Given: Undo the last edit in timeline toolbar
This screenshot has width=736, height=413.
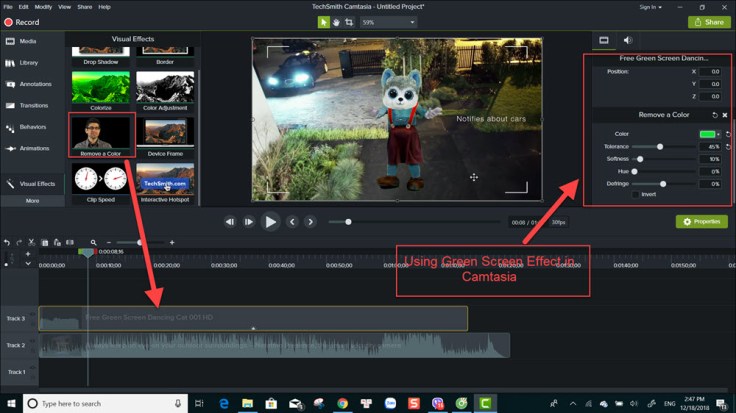Looking at the screenshot, I should [7, 243].
